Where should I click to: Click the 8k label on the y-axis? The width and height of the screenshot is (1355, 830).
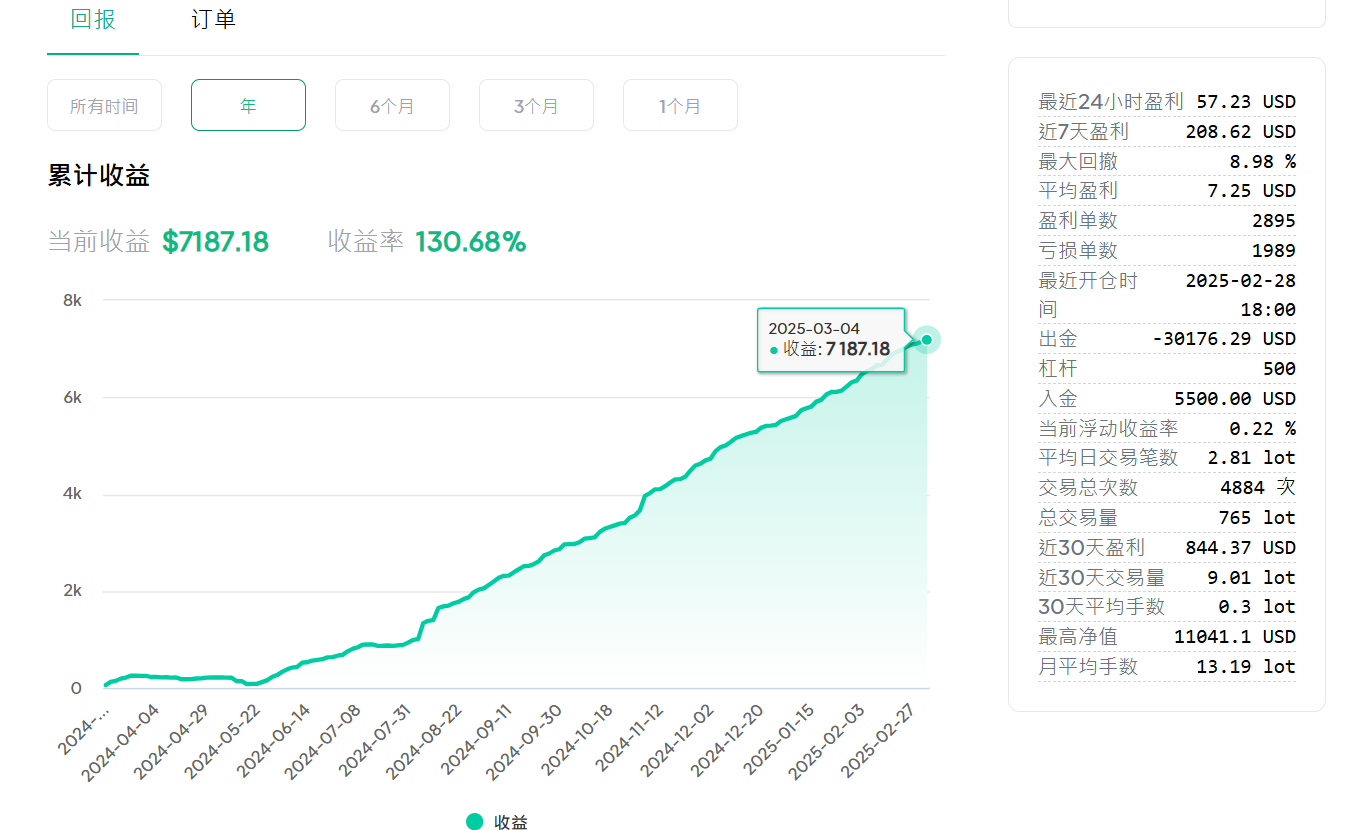point(72,300)
